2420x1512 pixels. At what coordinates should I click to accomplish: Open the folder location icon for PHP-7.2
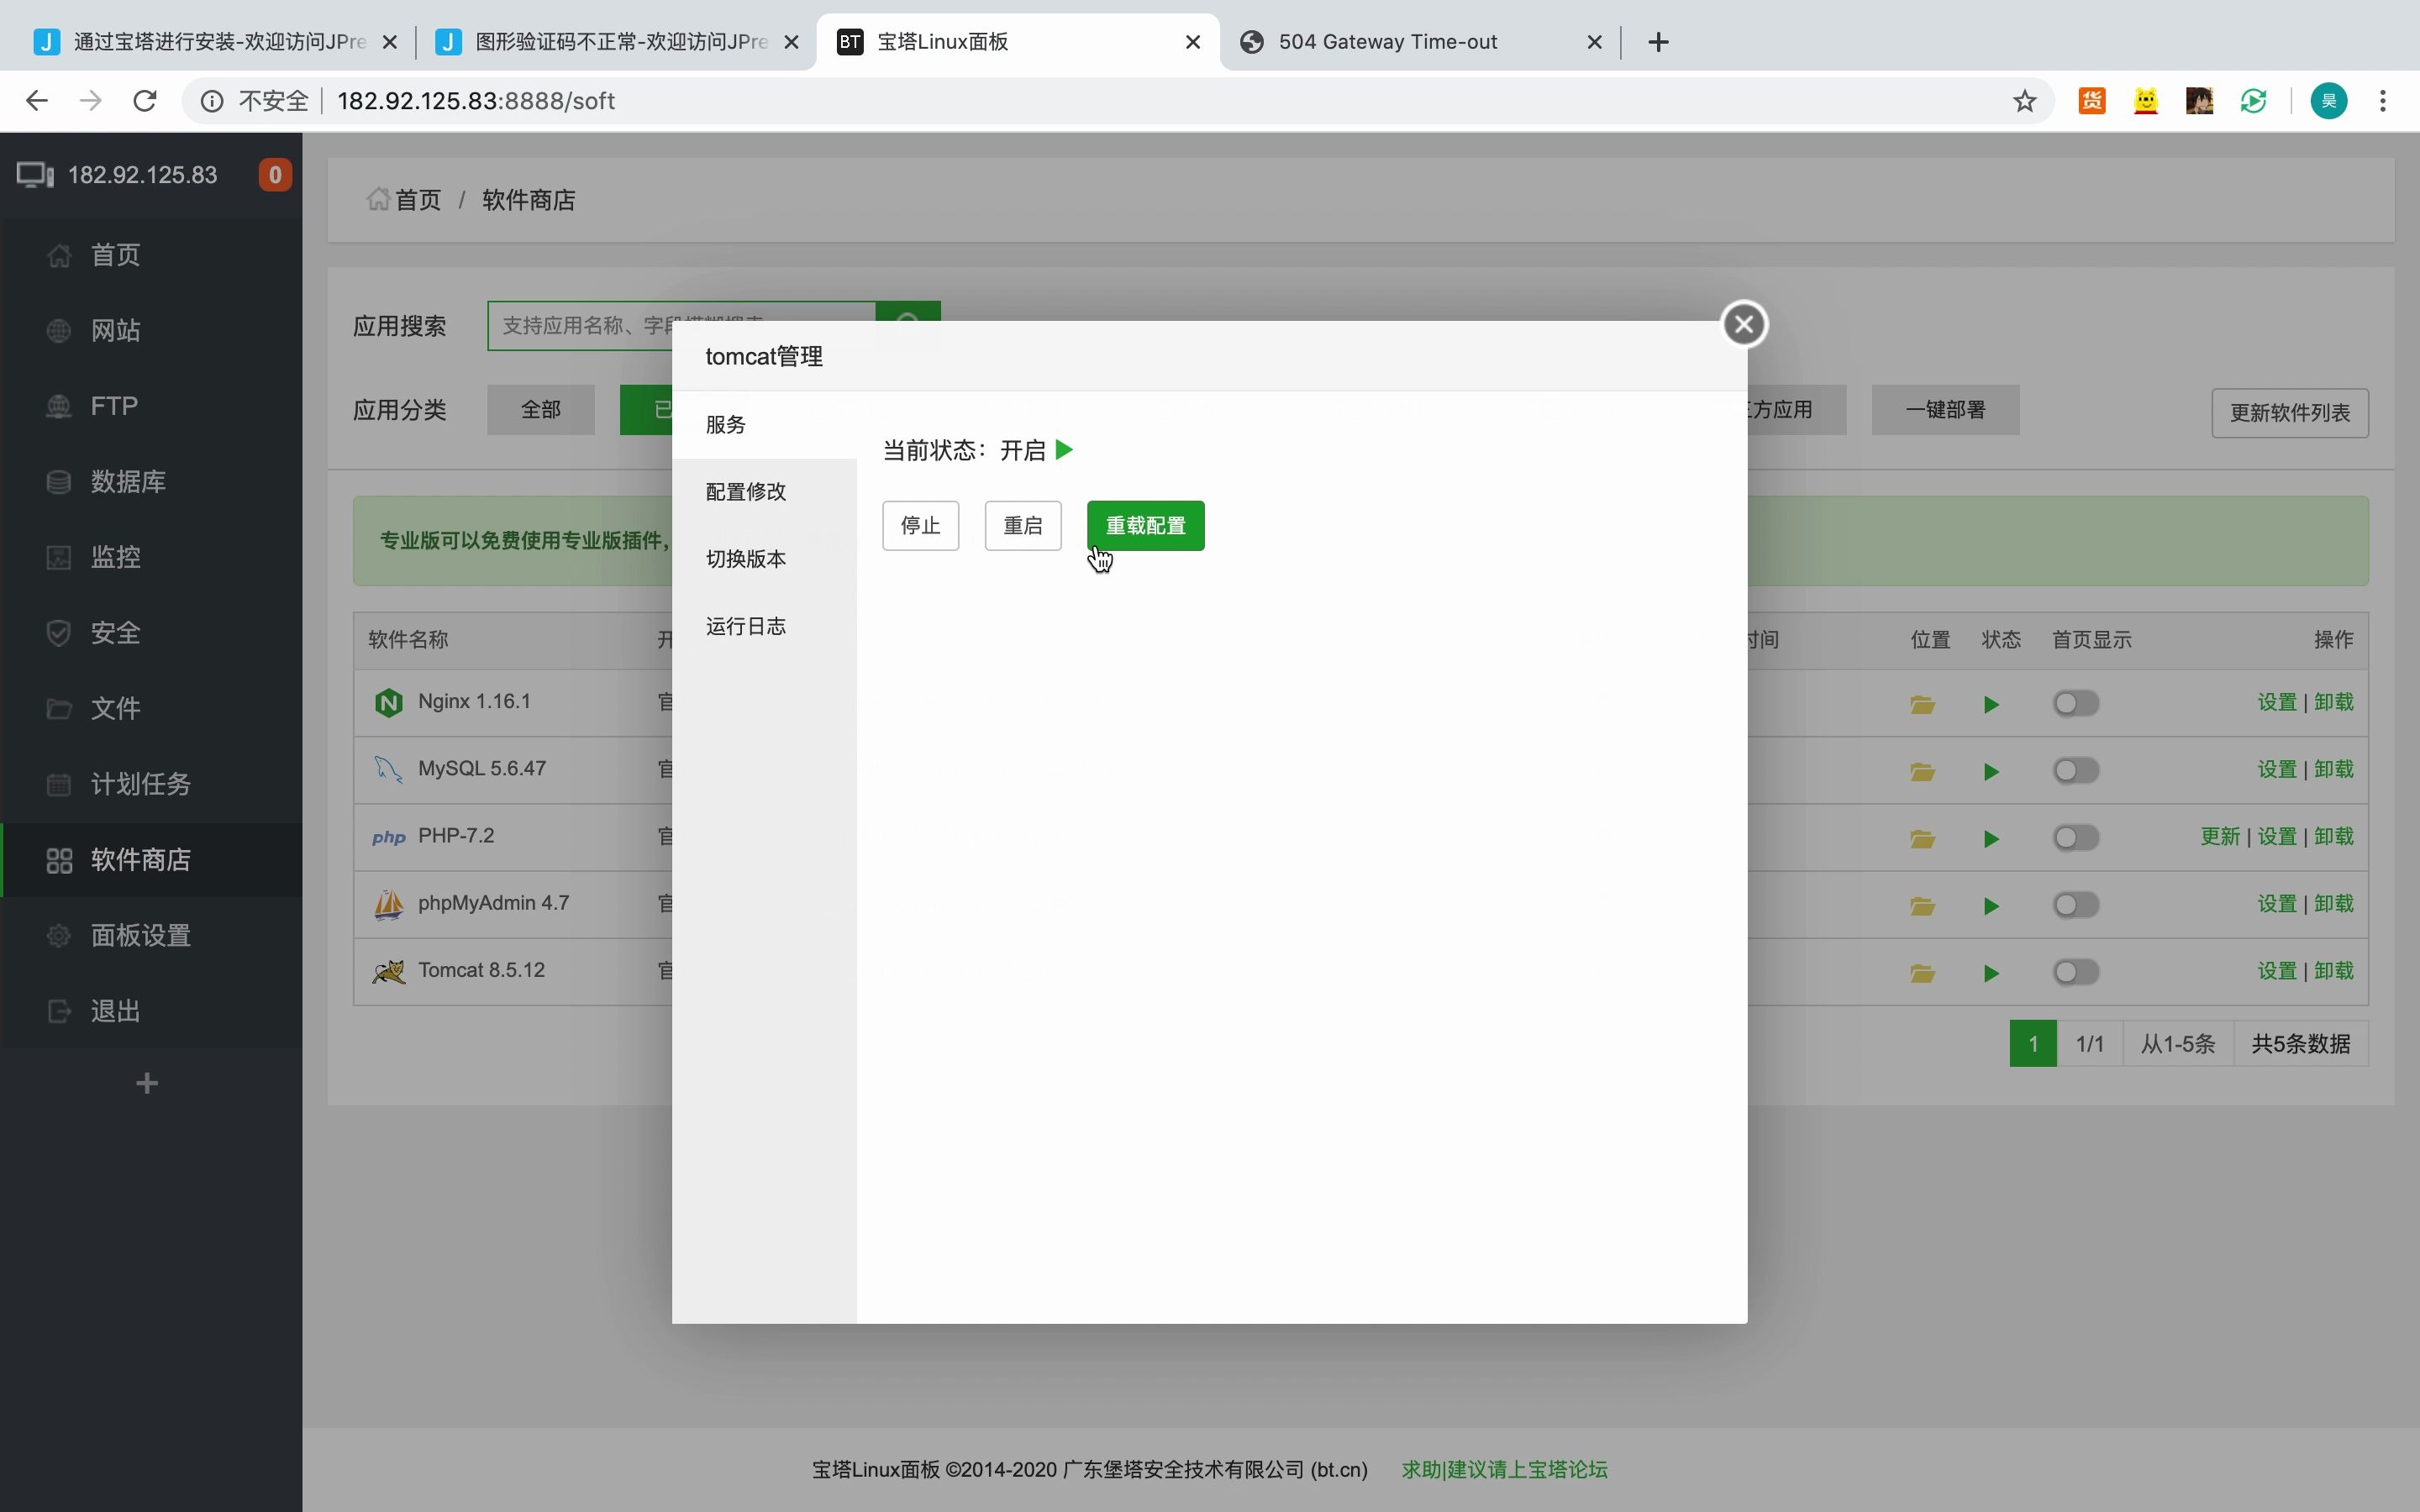1922,838
